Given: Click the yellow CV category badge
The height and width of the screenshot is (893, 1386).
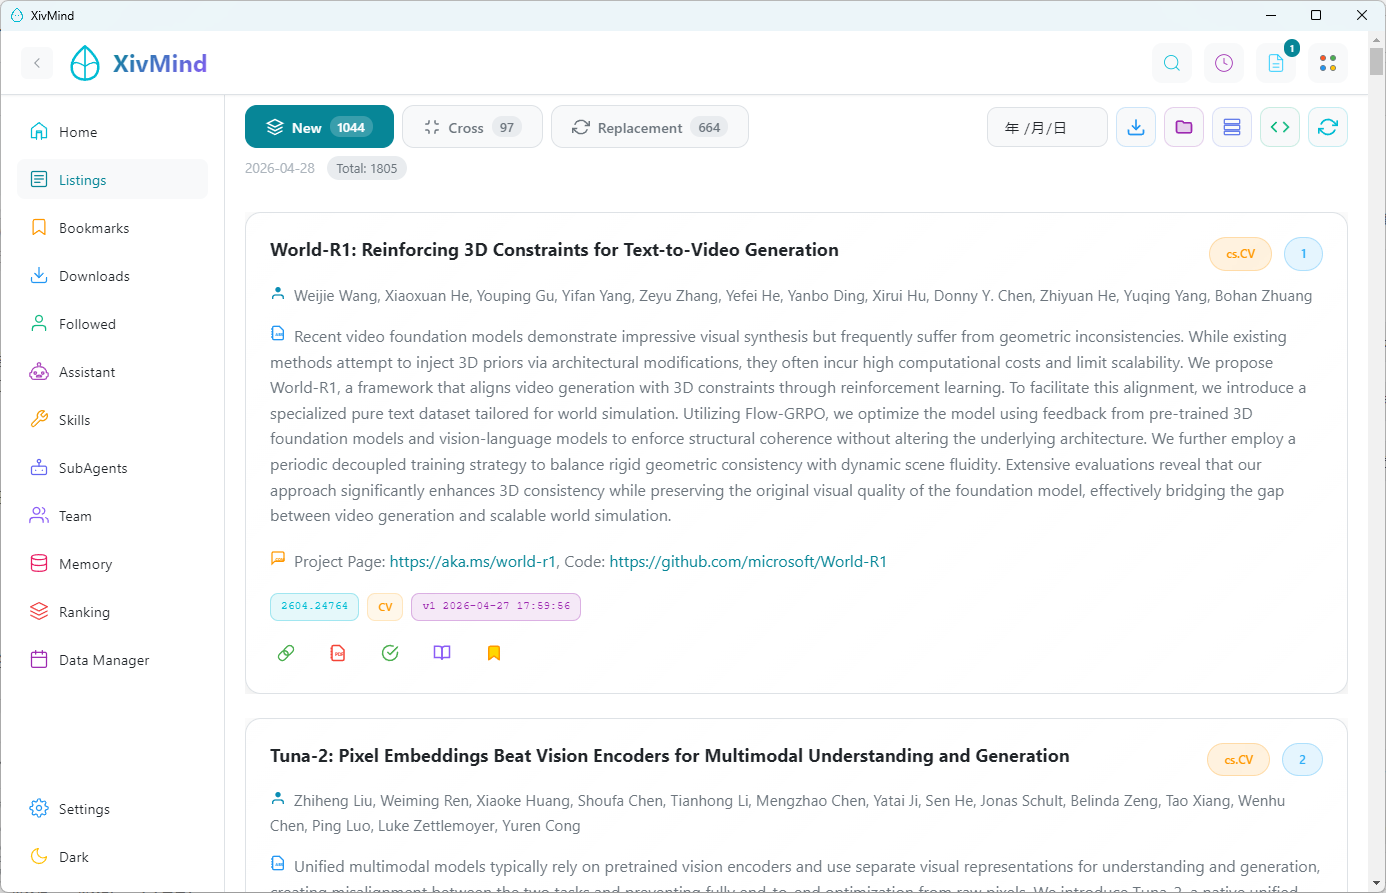Looking at the screenshot, I should (x=385, y=607).
